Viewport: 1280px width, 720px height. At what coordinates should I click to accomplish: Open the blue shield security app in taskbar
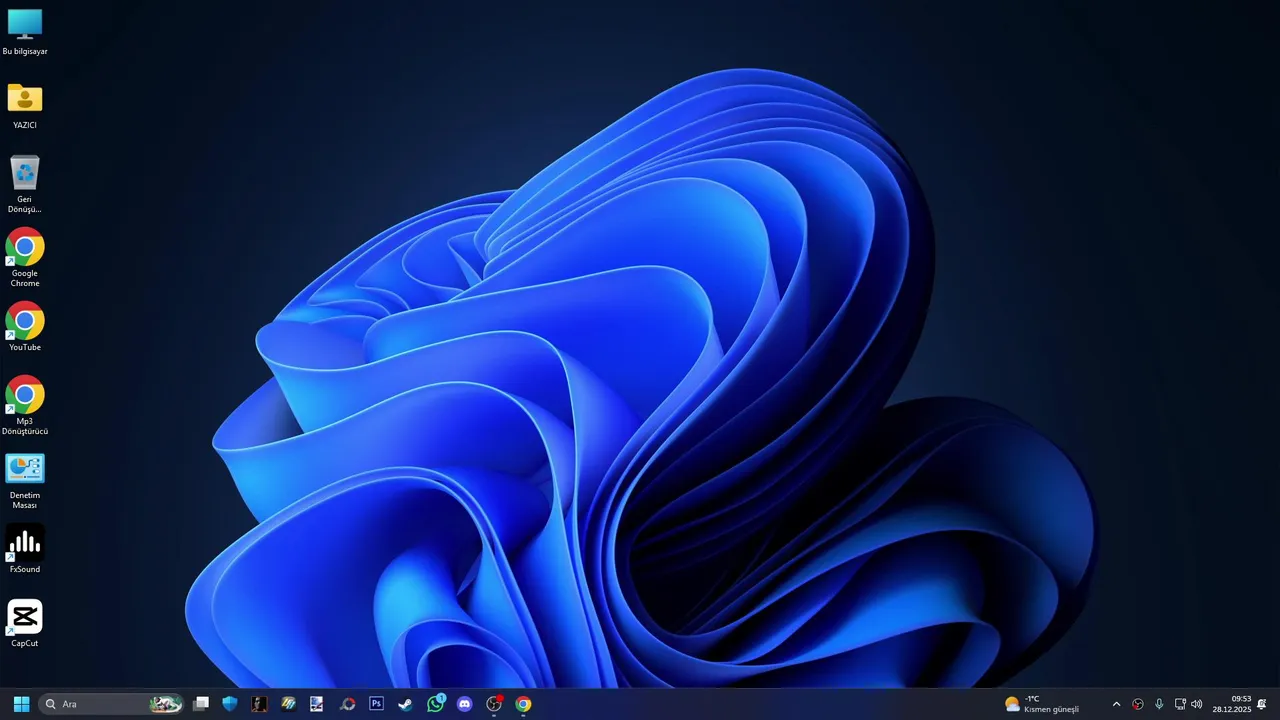pyautogui.click(x=230, y=704)
